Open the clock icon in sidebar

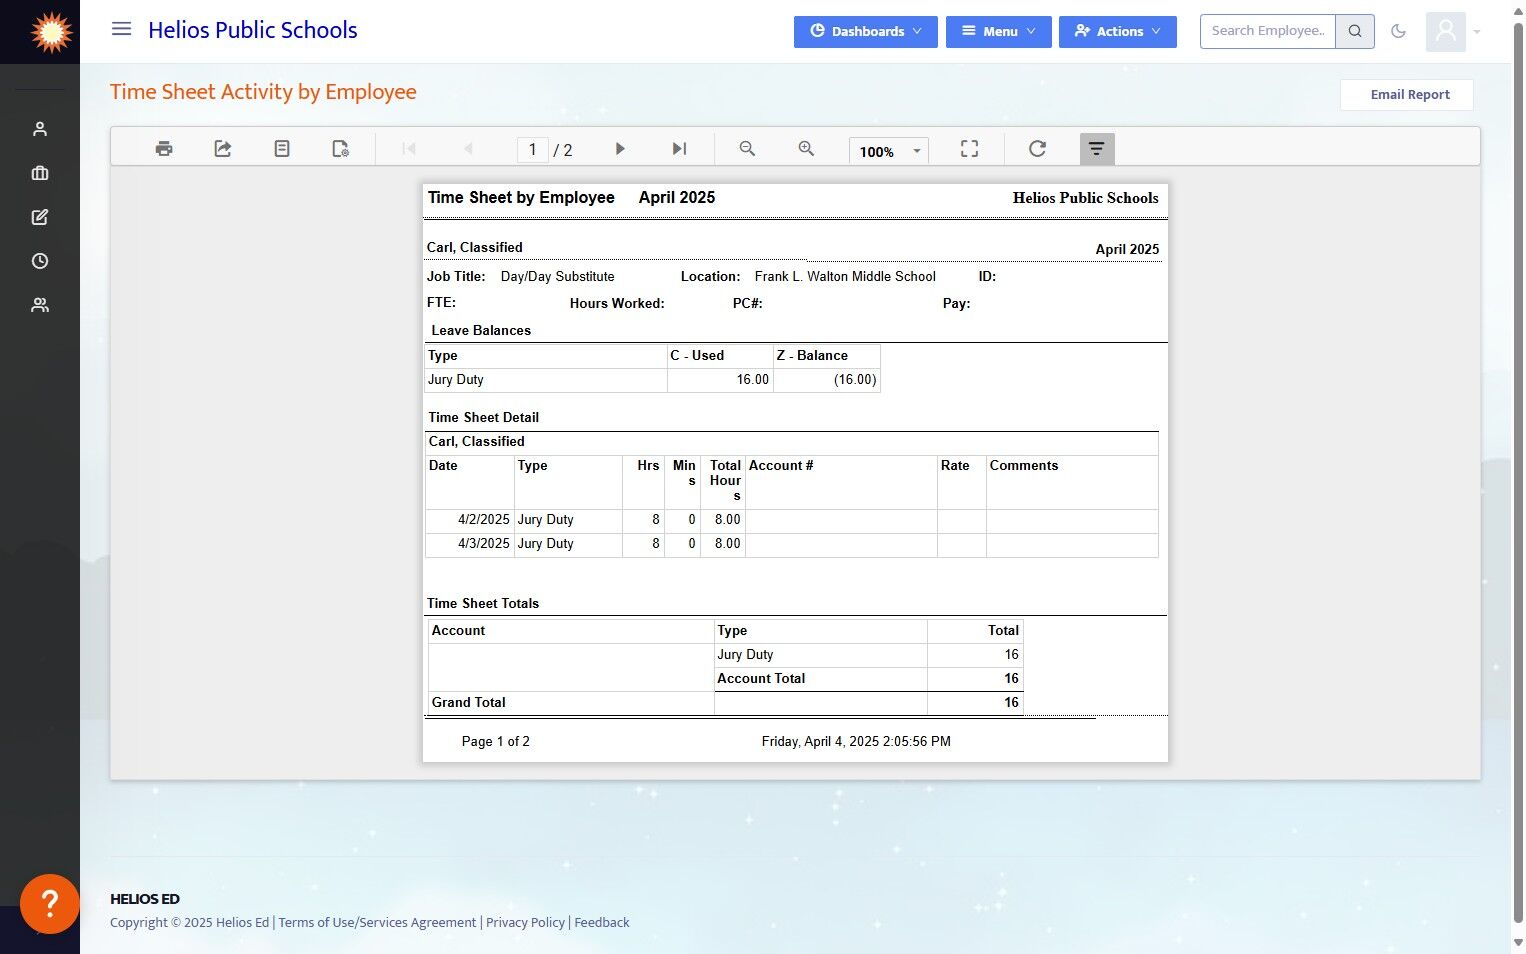40,261
